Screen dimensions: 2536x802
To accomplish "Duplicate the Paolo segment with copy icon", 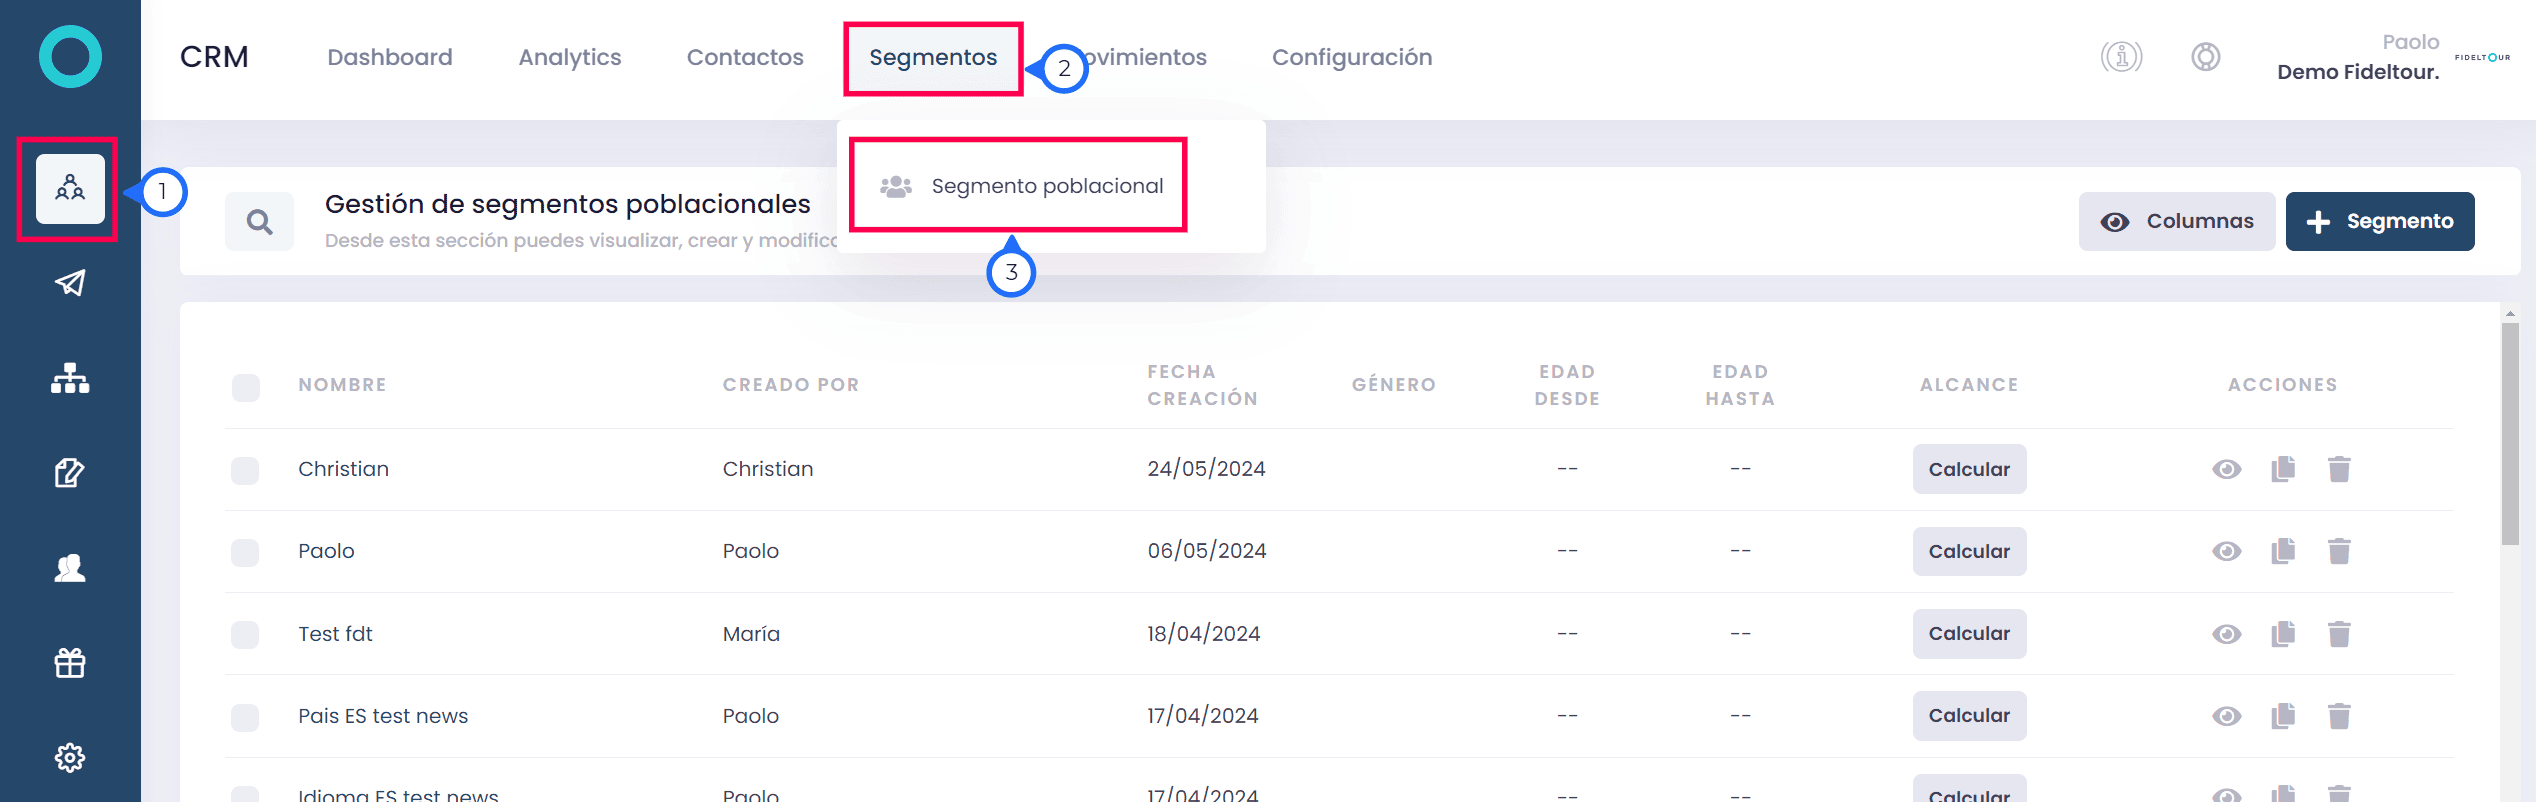I will click(x=2283, y=551).
